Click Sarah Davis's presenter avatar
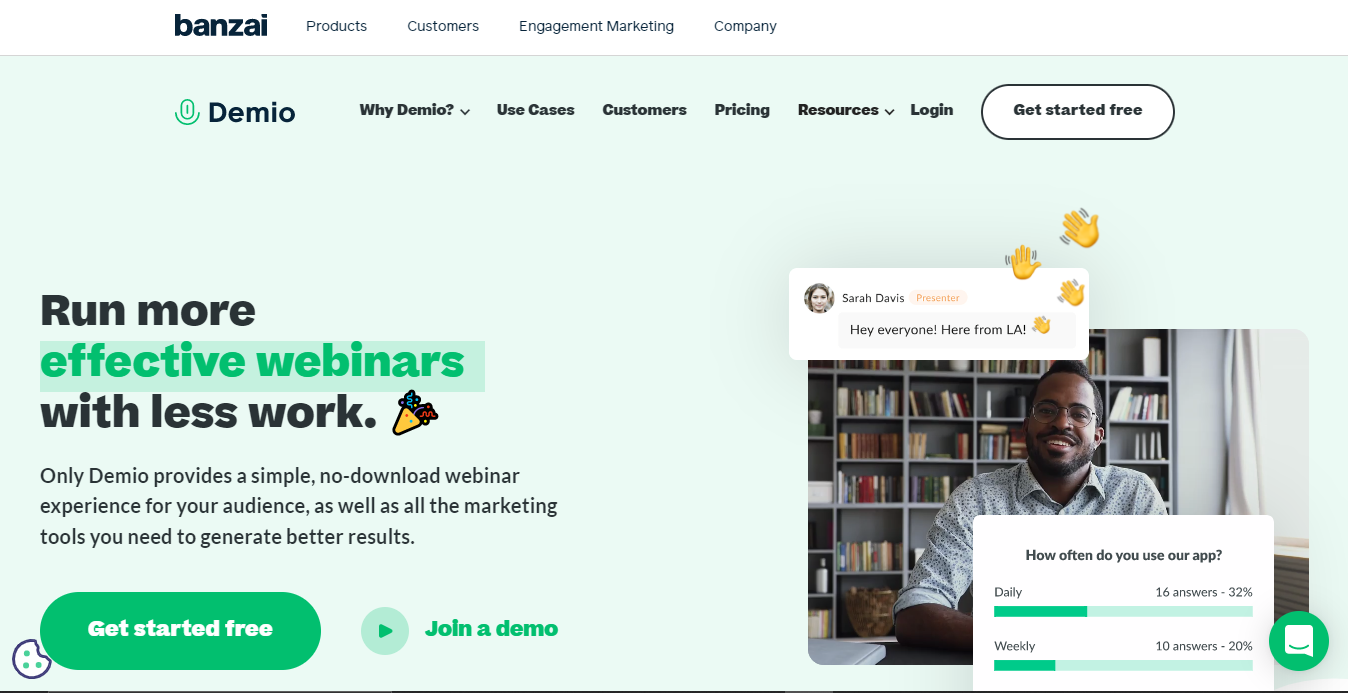Viewport: 1348px width, 693px height. point(819,298)
